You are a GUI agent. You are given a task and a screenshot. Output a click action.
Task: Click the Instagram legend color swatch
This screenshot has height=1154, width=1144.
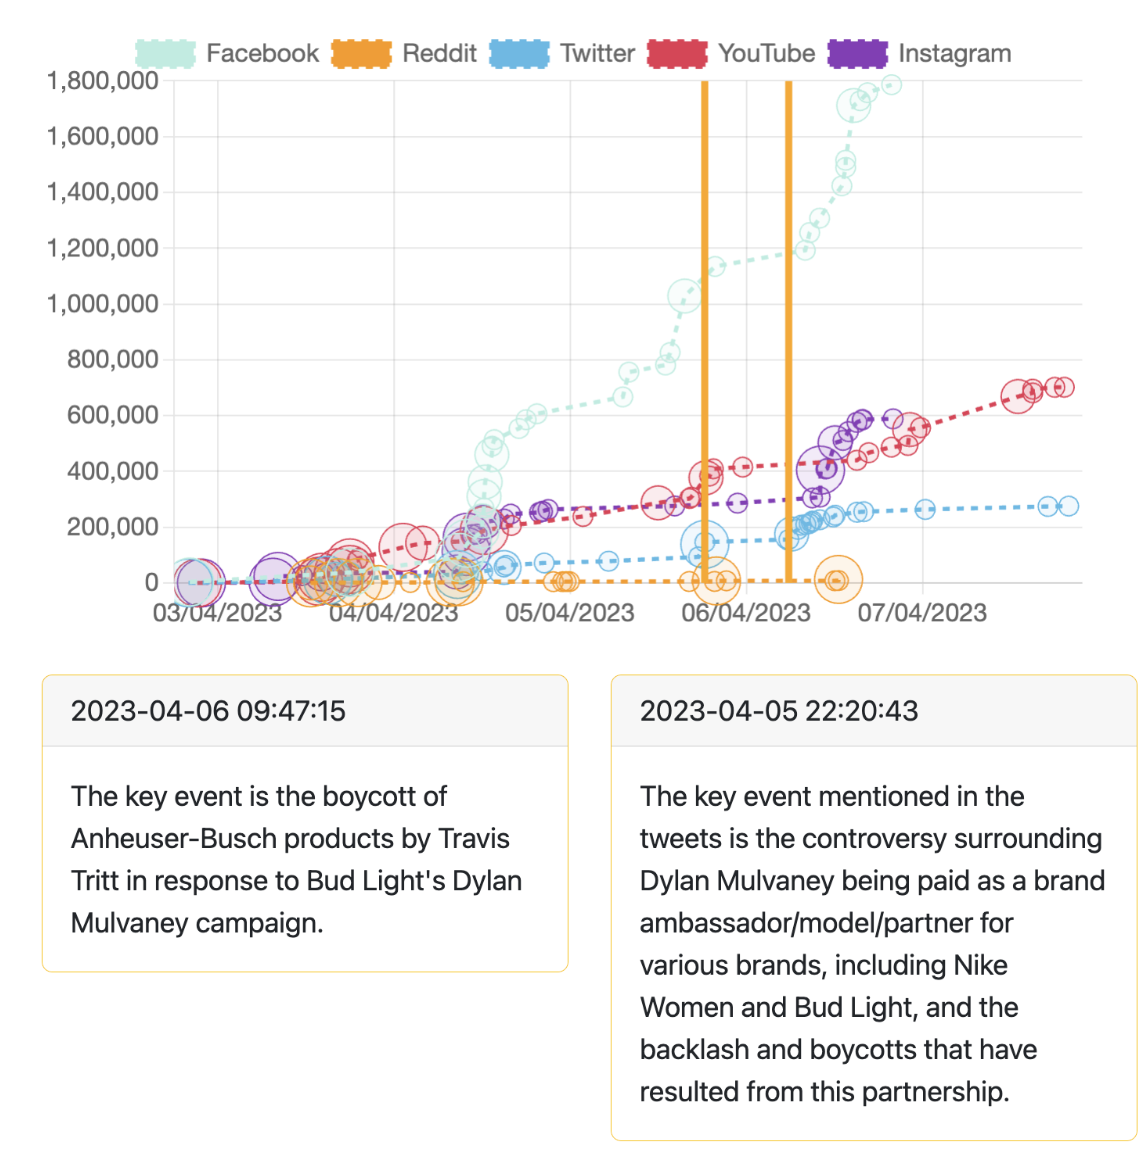[857, 54]
